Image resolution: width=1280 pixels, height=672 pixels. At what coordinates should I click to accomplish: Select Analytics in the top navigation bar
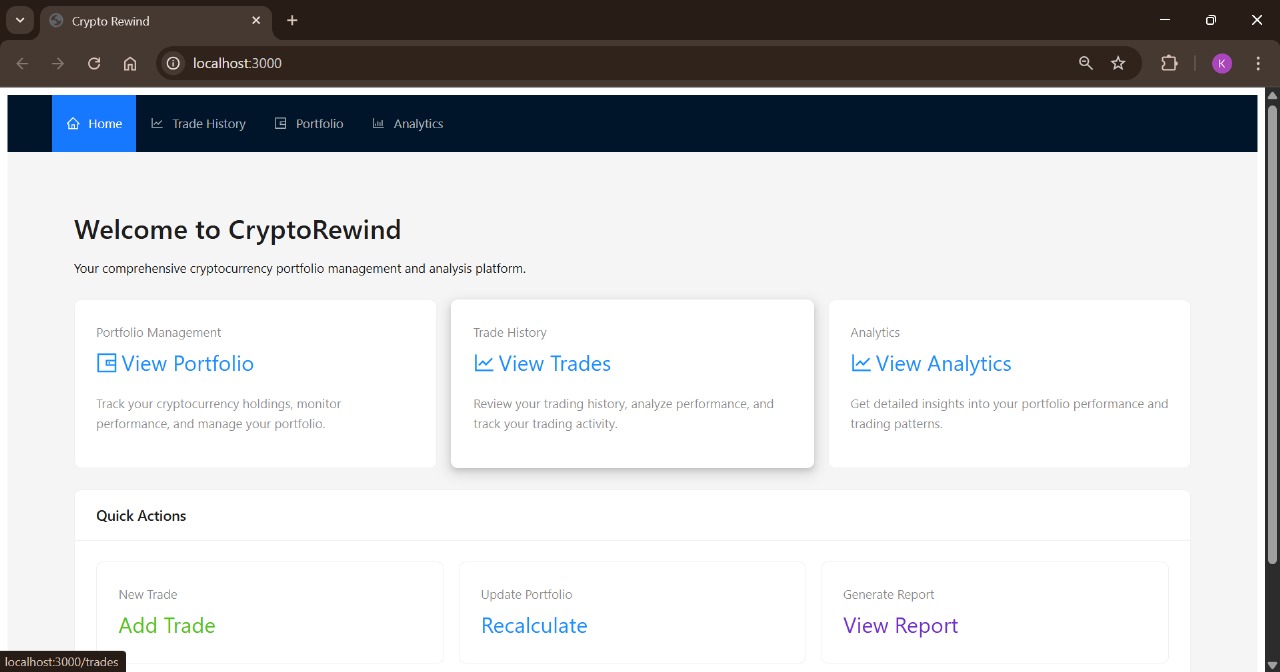[408, 124]
